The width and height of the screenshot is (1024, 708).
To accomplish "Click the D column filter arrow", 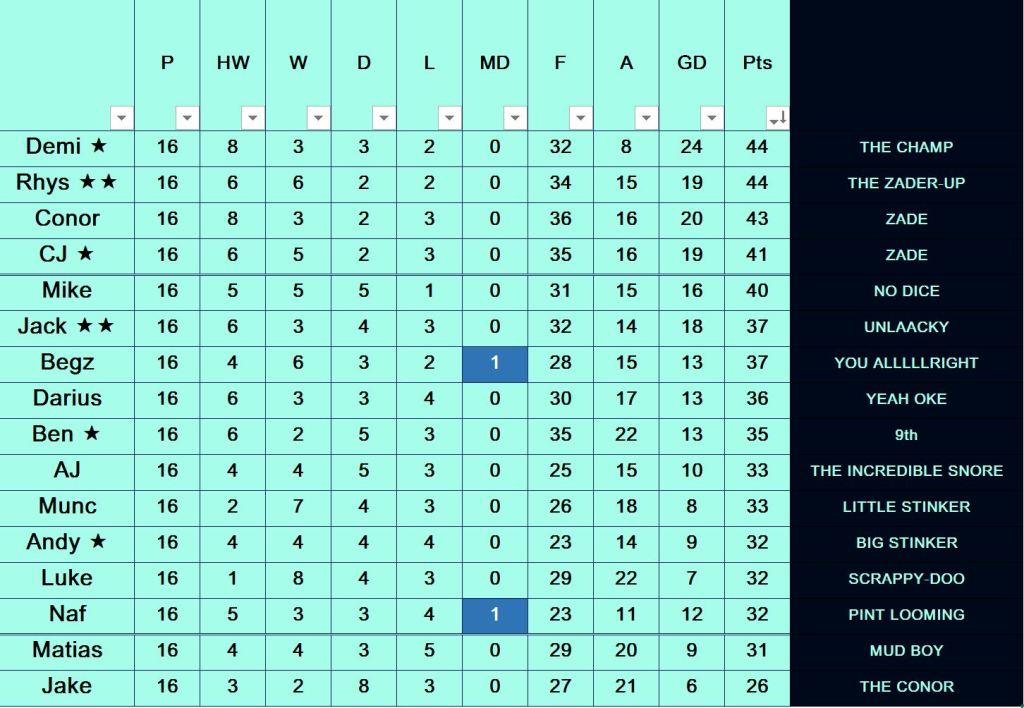I will tap(384, 118).
